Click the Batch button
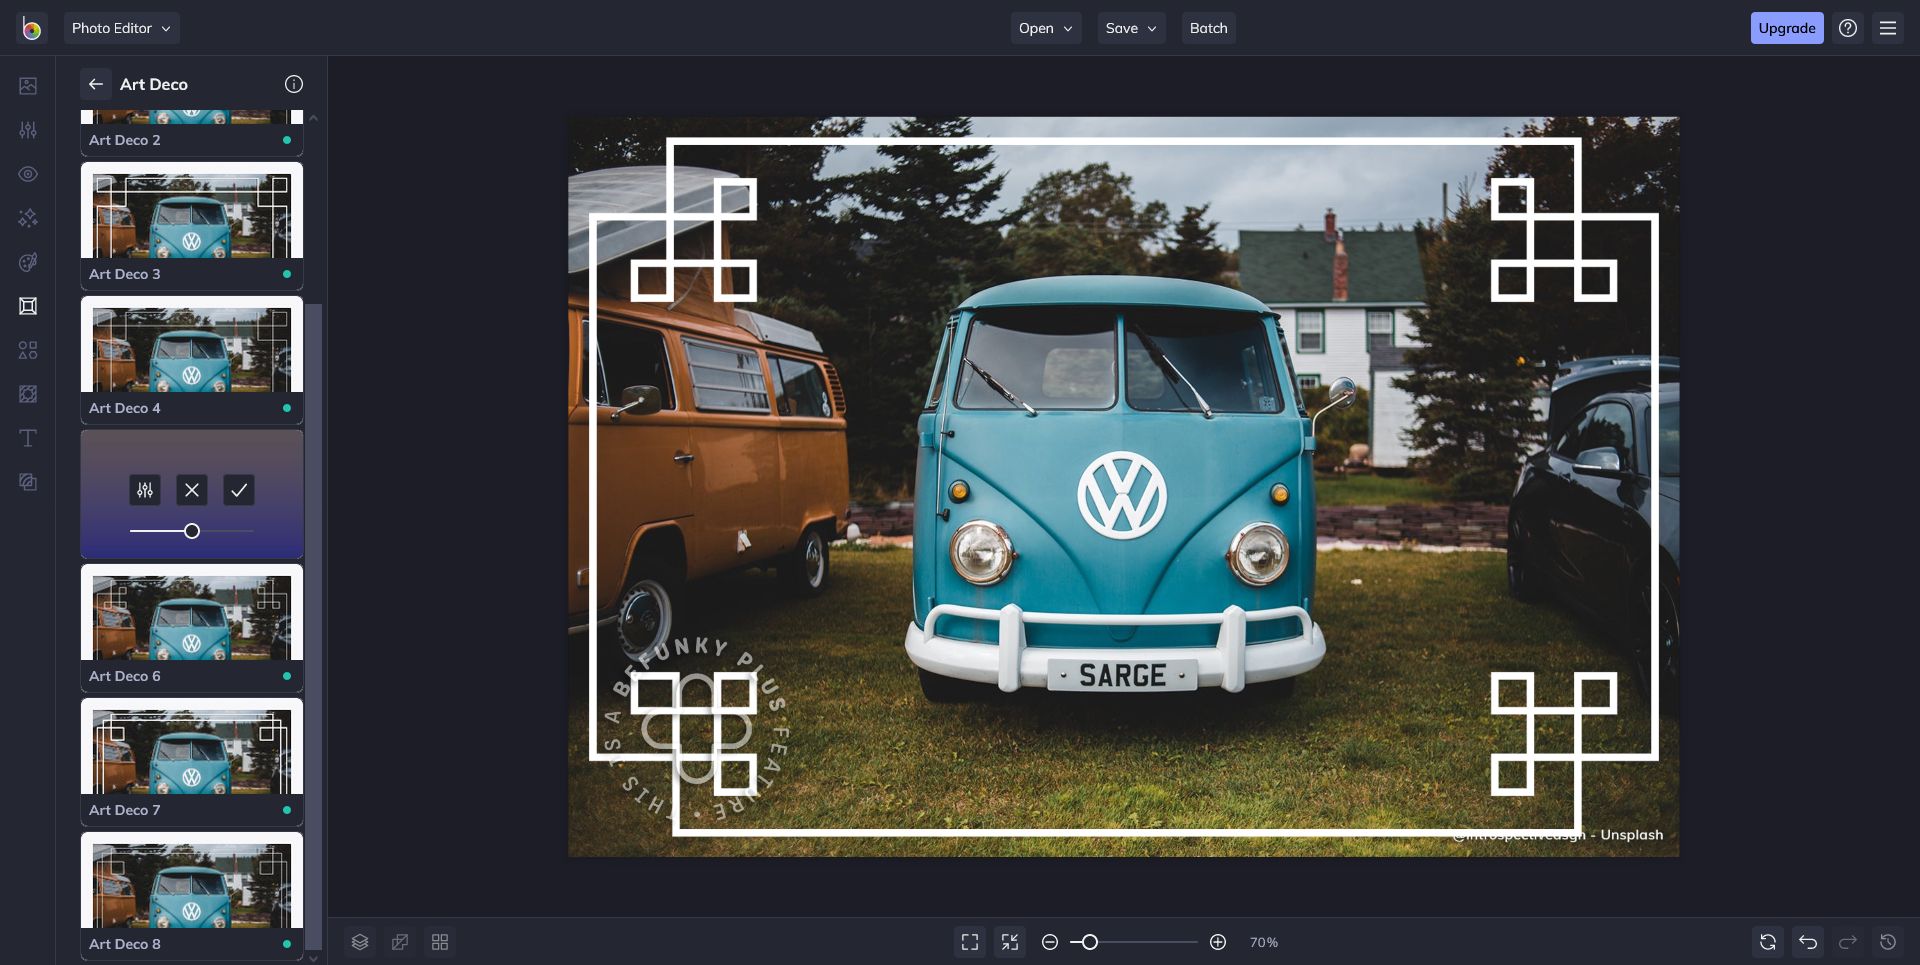This screenshot has width=1920, height=965. (1208, 28)
